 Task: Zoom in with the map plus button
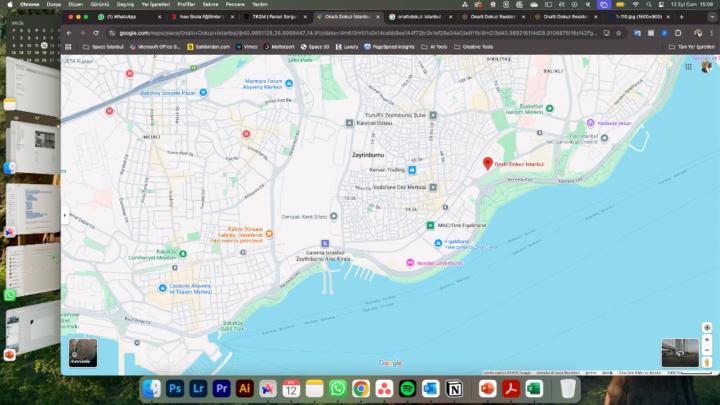click(x=707, y=338)
